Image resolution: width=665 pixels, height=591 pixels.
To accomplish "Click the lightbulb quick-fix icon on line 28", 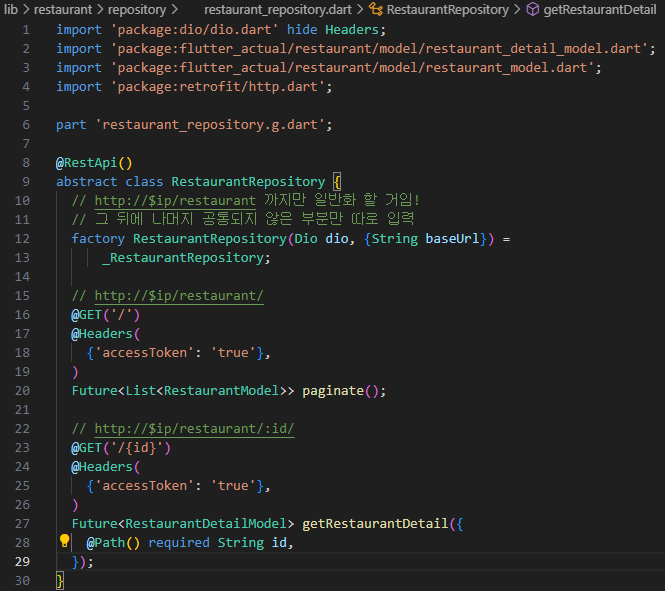I will [64, 541].
